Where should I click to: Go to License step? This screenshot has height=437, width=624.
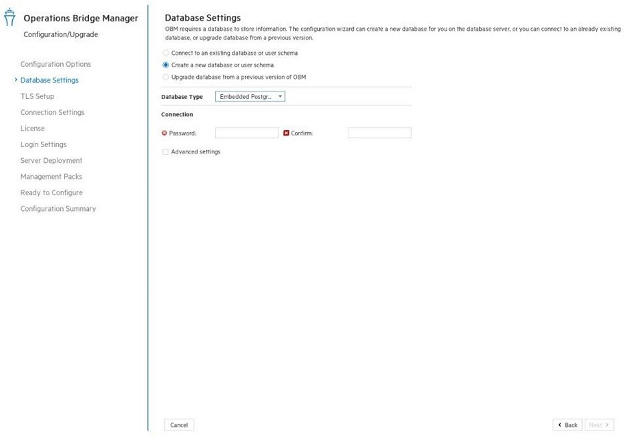[32, 128]
